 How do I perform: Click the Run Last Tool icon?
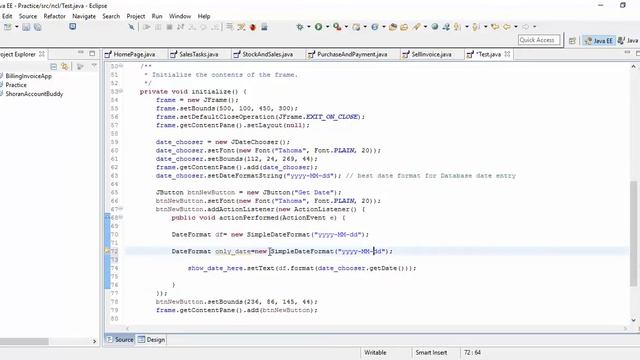[337, 27]
